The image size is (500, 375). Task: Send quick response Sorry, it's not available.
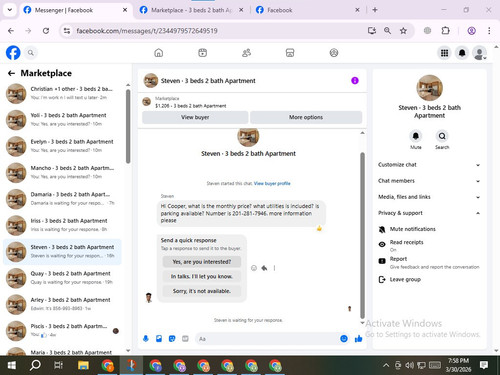point(202,291)
